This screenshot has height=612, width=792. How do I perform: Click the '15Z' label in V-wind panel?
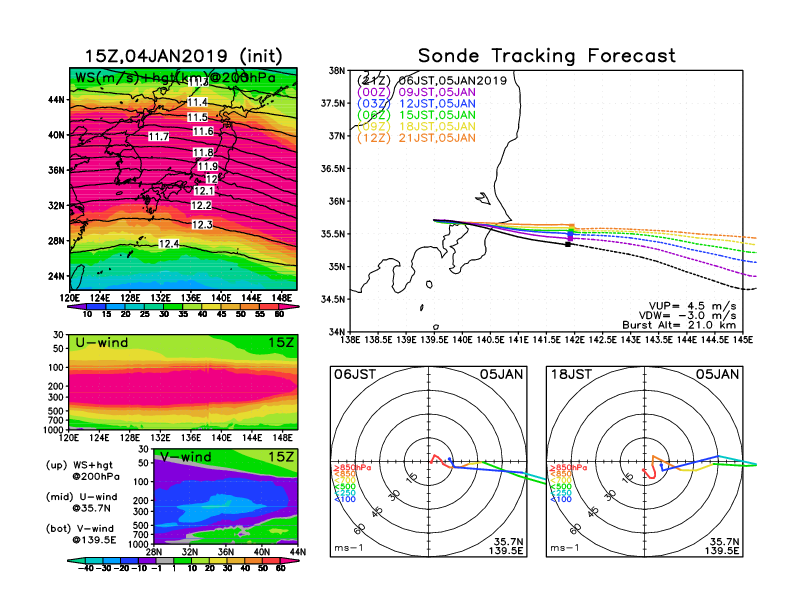coord(281,457)
